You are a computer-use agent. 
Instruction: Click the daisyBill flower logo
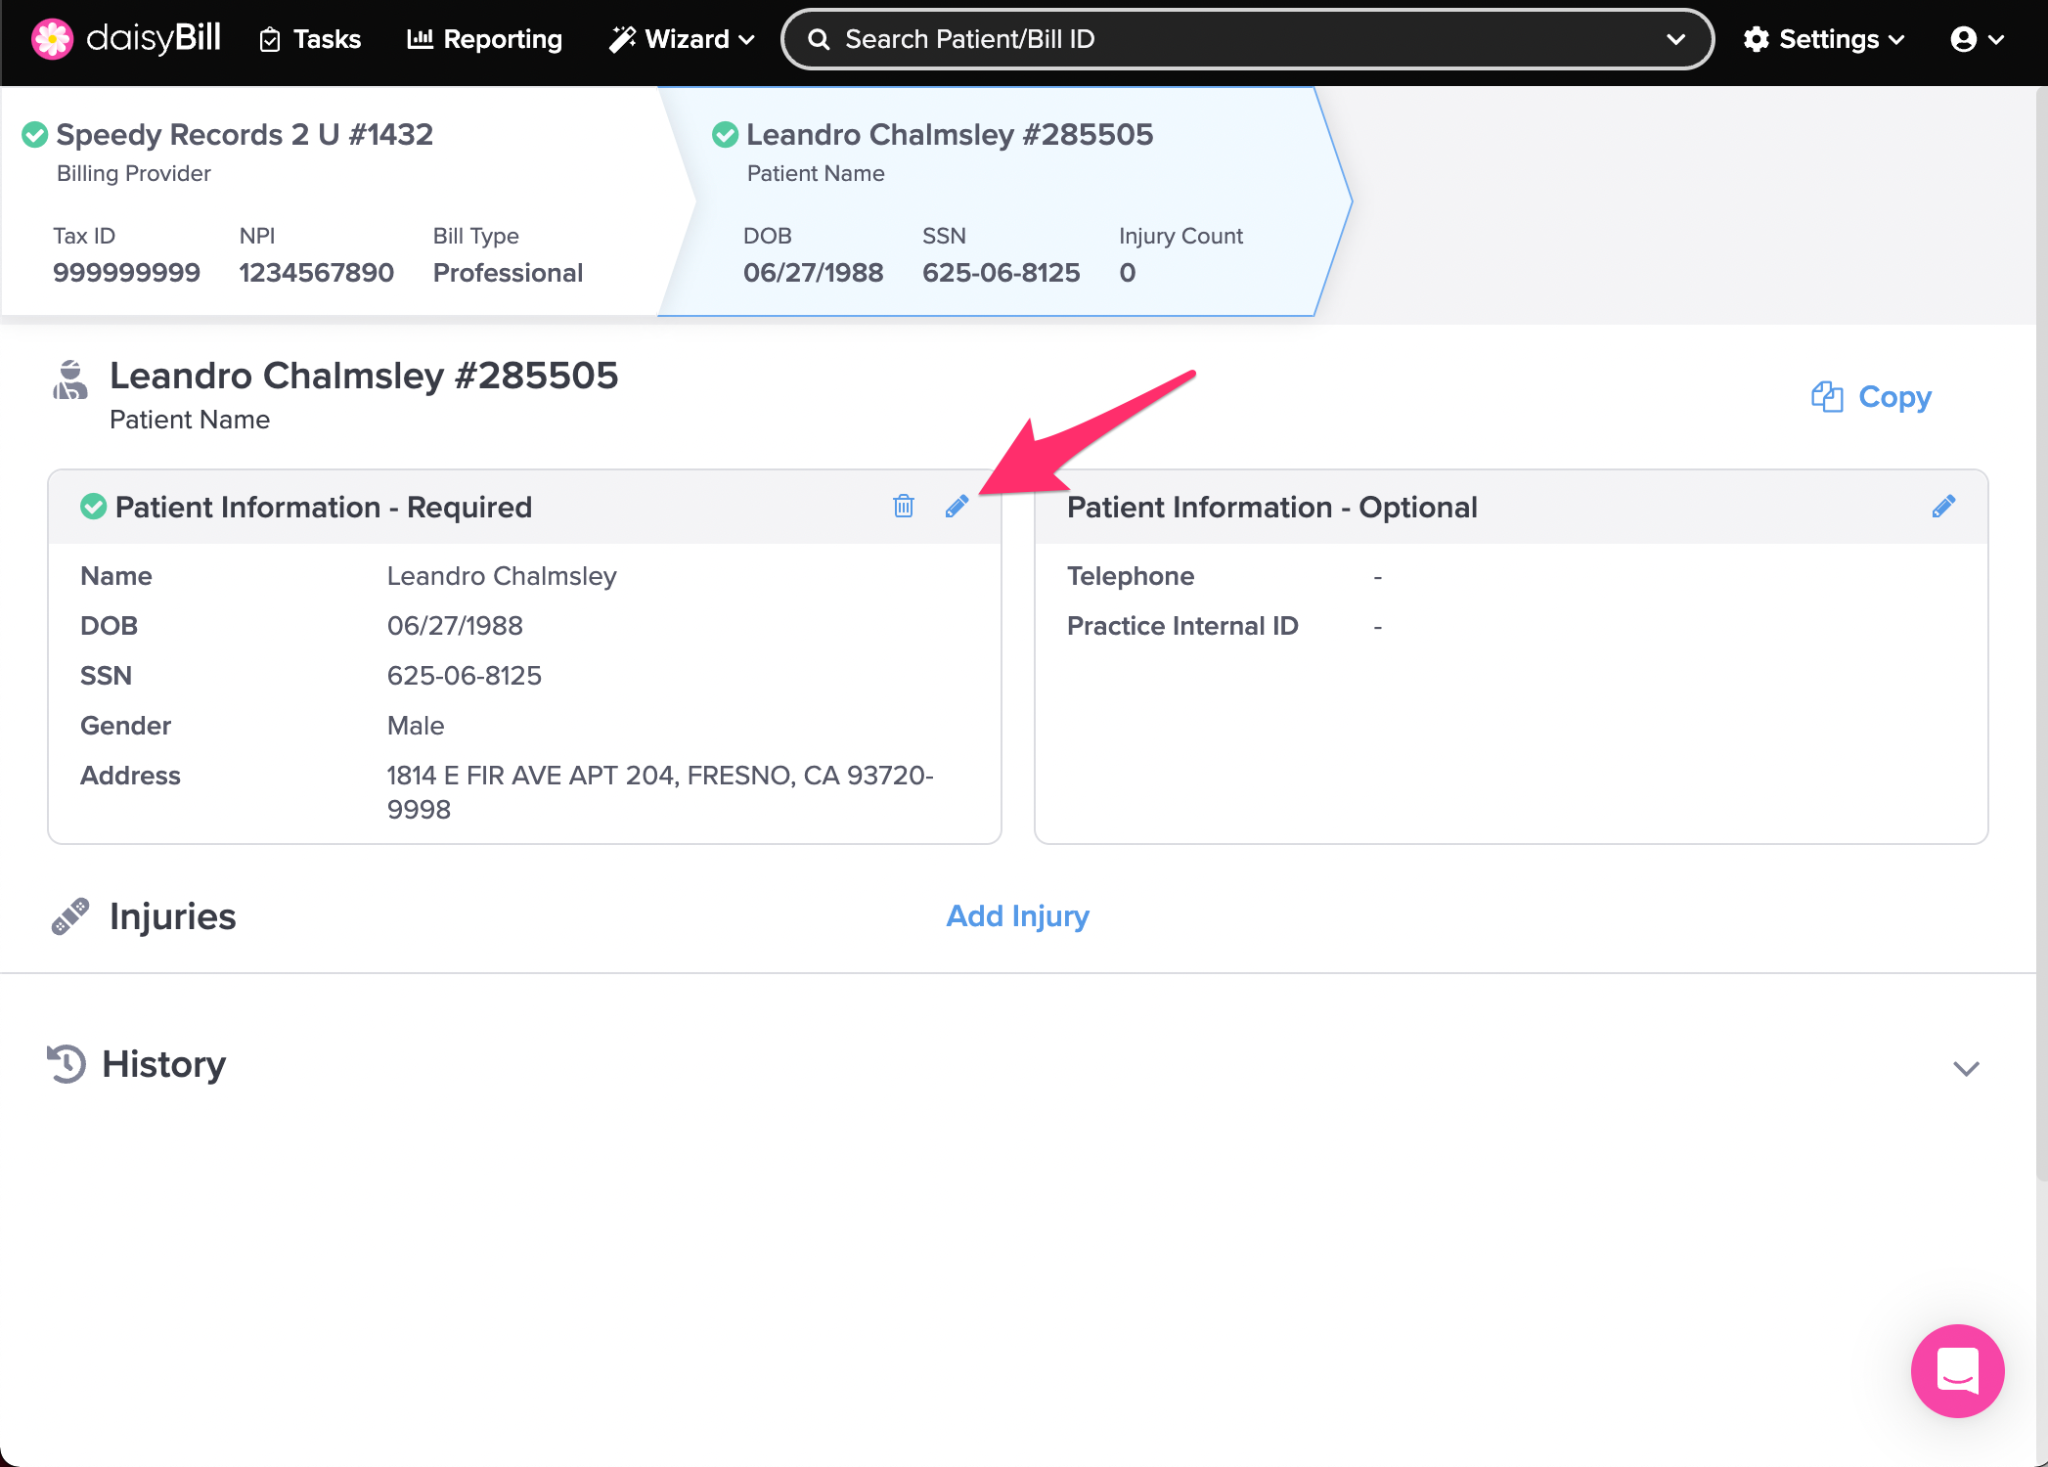click(x=52, y=39)
